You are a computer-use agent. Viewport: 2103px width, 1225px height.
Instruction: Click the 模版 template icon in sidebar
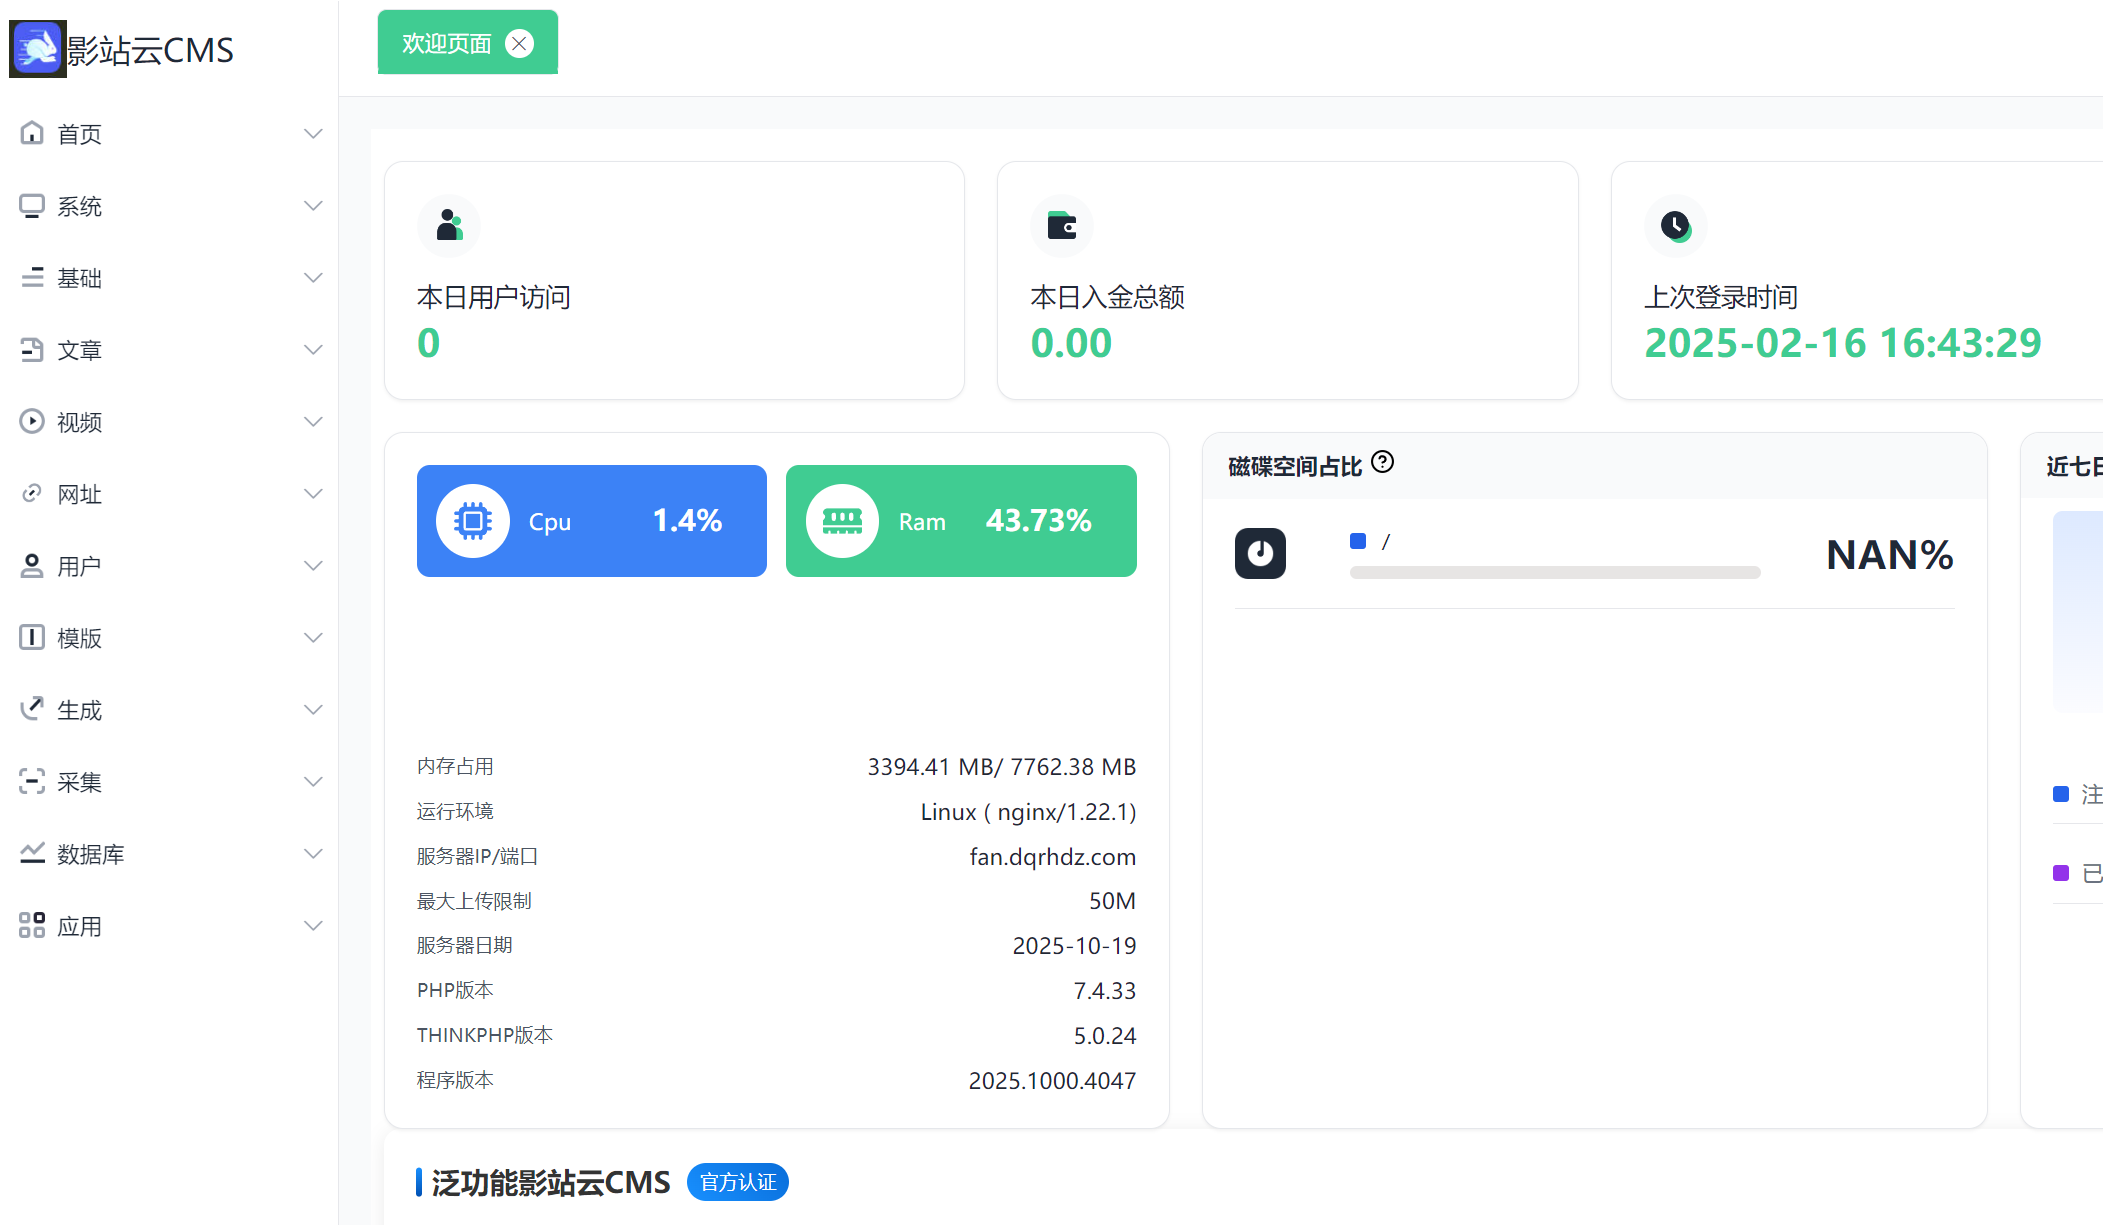pyautogui.click(x=33, y=637)
